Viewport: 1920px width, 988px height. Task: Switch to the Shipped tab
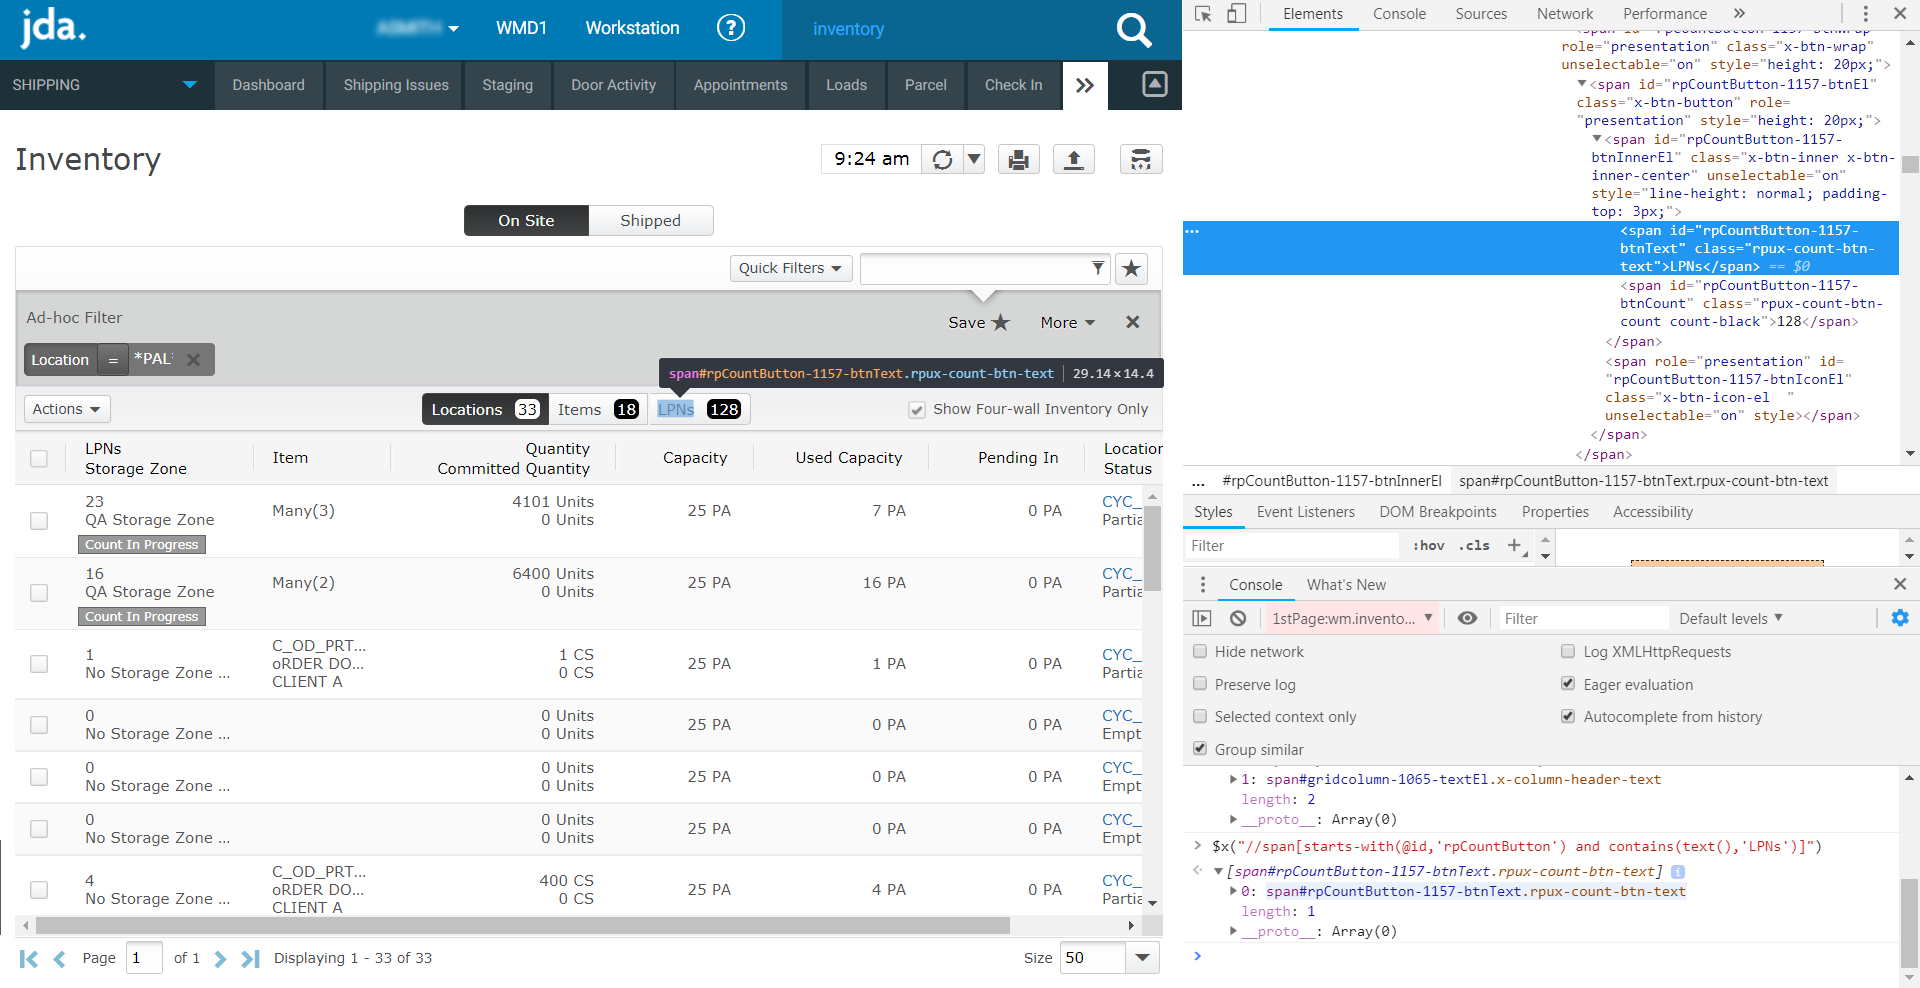click(650, 220)
